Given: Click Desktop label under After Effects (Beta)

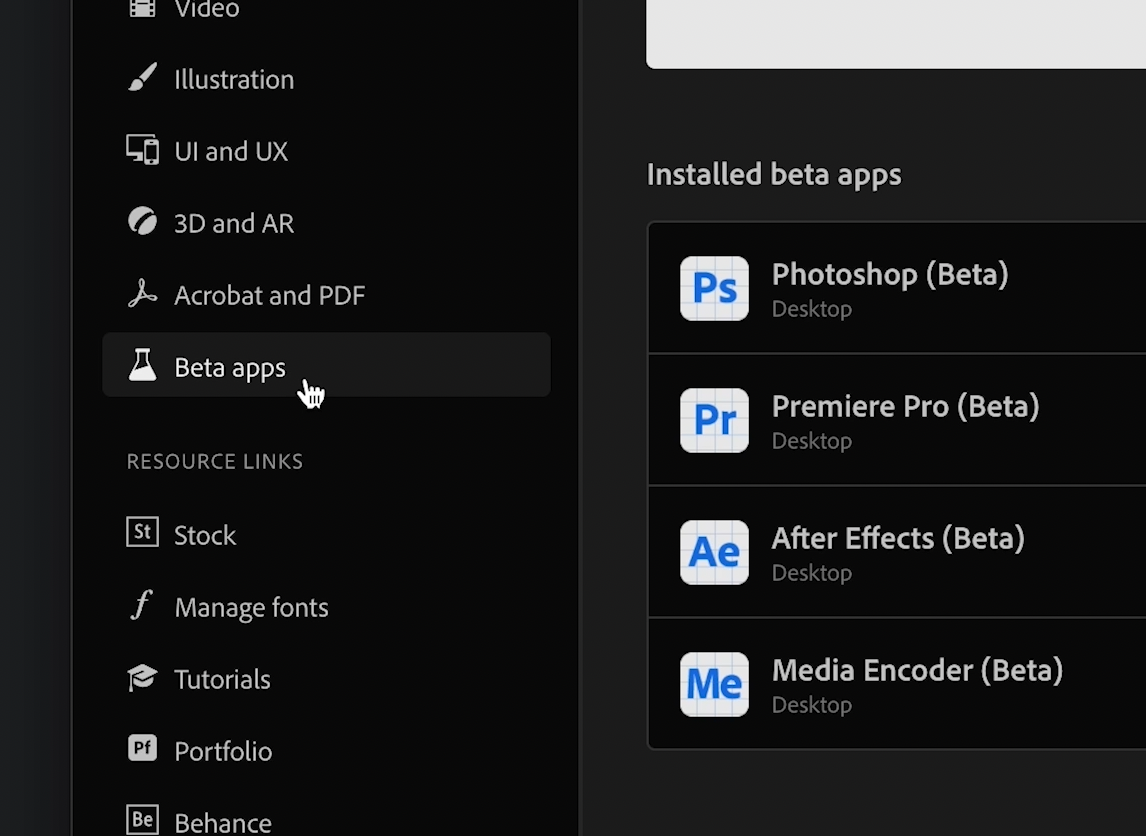Looking at the screenshot, I should point(812,573).
